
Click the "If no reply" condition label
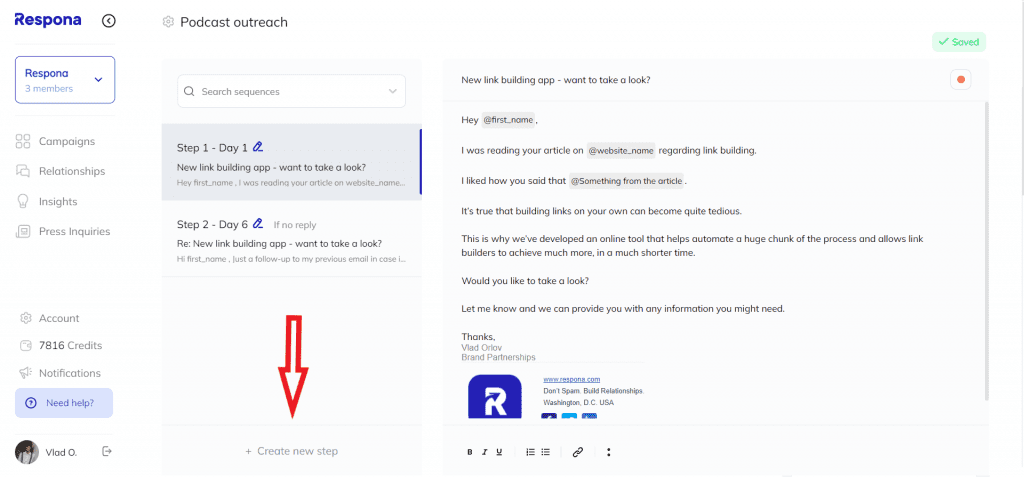click(x=295, y=225)
